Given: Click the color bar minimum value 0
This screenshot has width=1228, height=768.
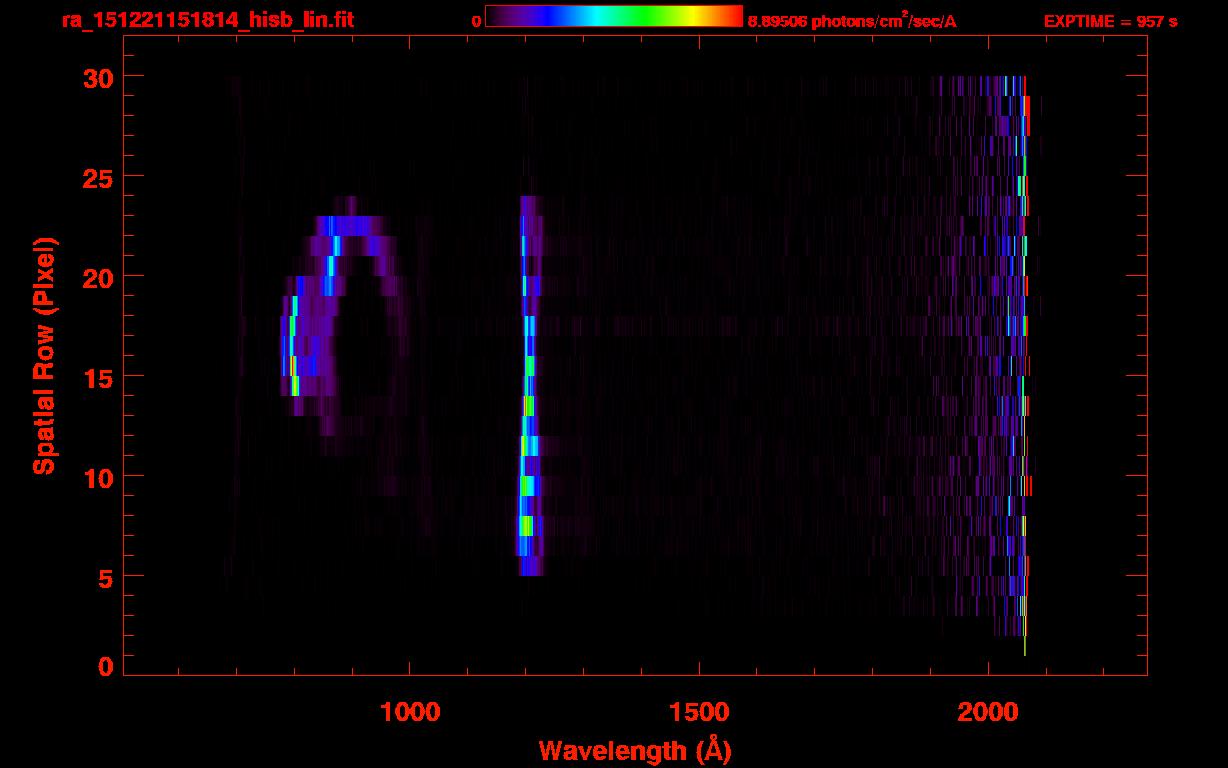Looking at the screenshot, I should point(476,21).
